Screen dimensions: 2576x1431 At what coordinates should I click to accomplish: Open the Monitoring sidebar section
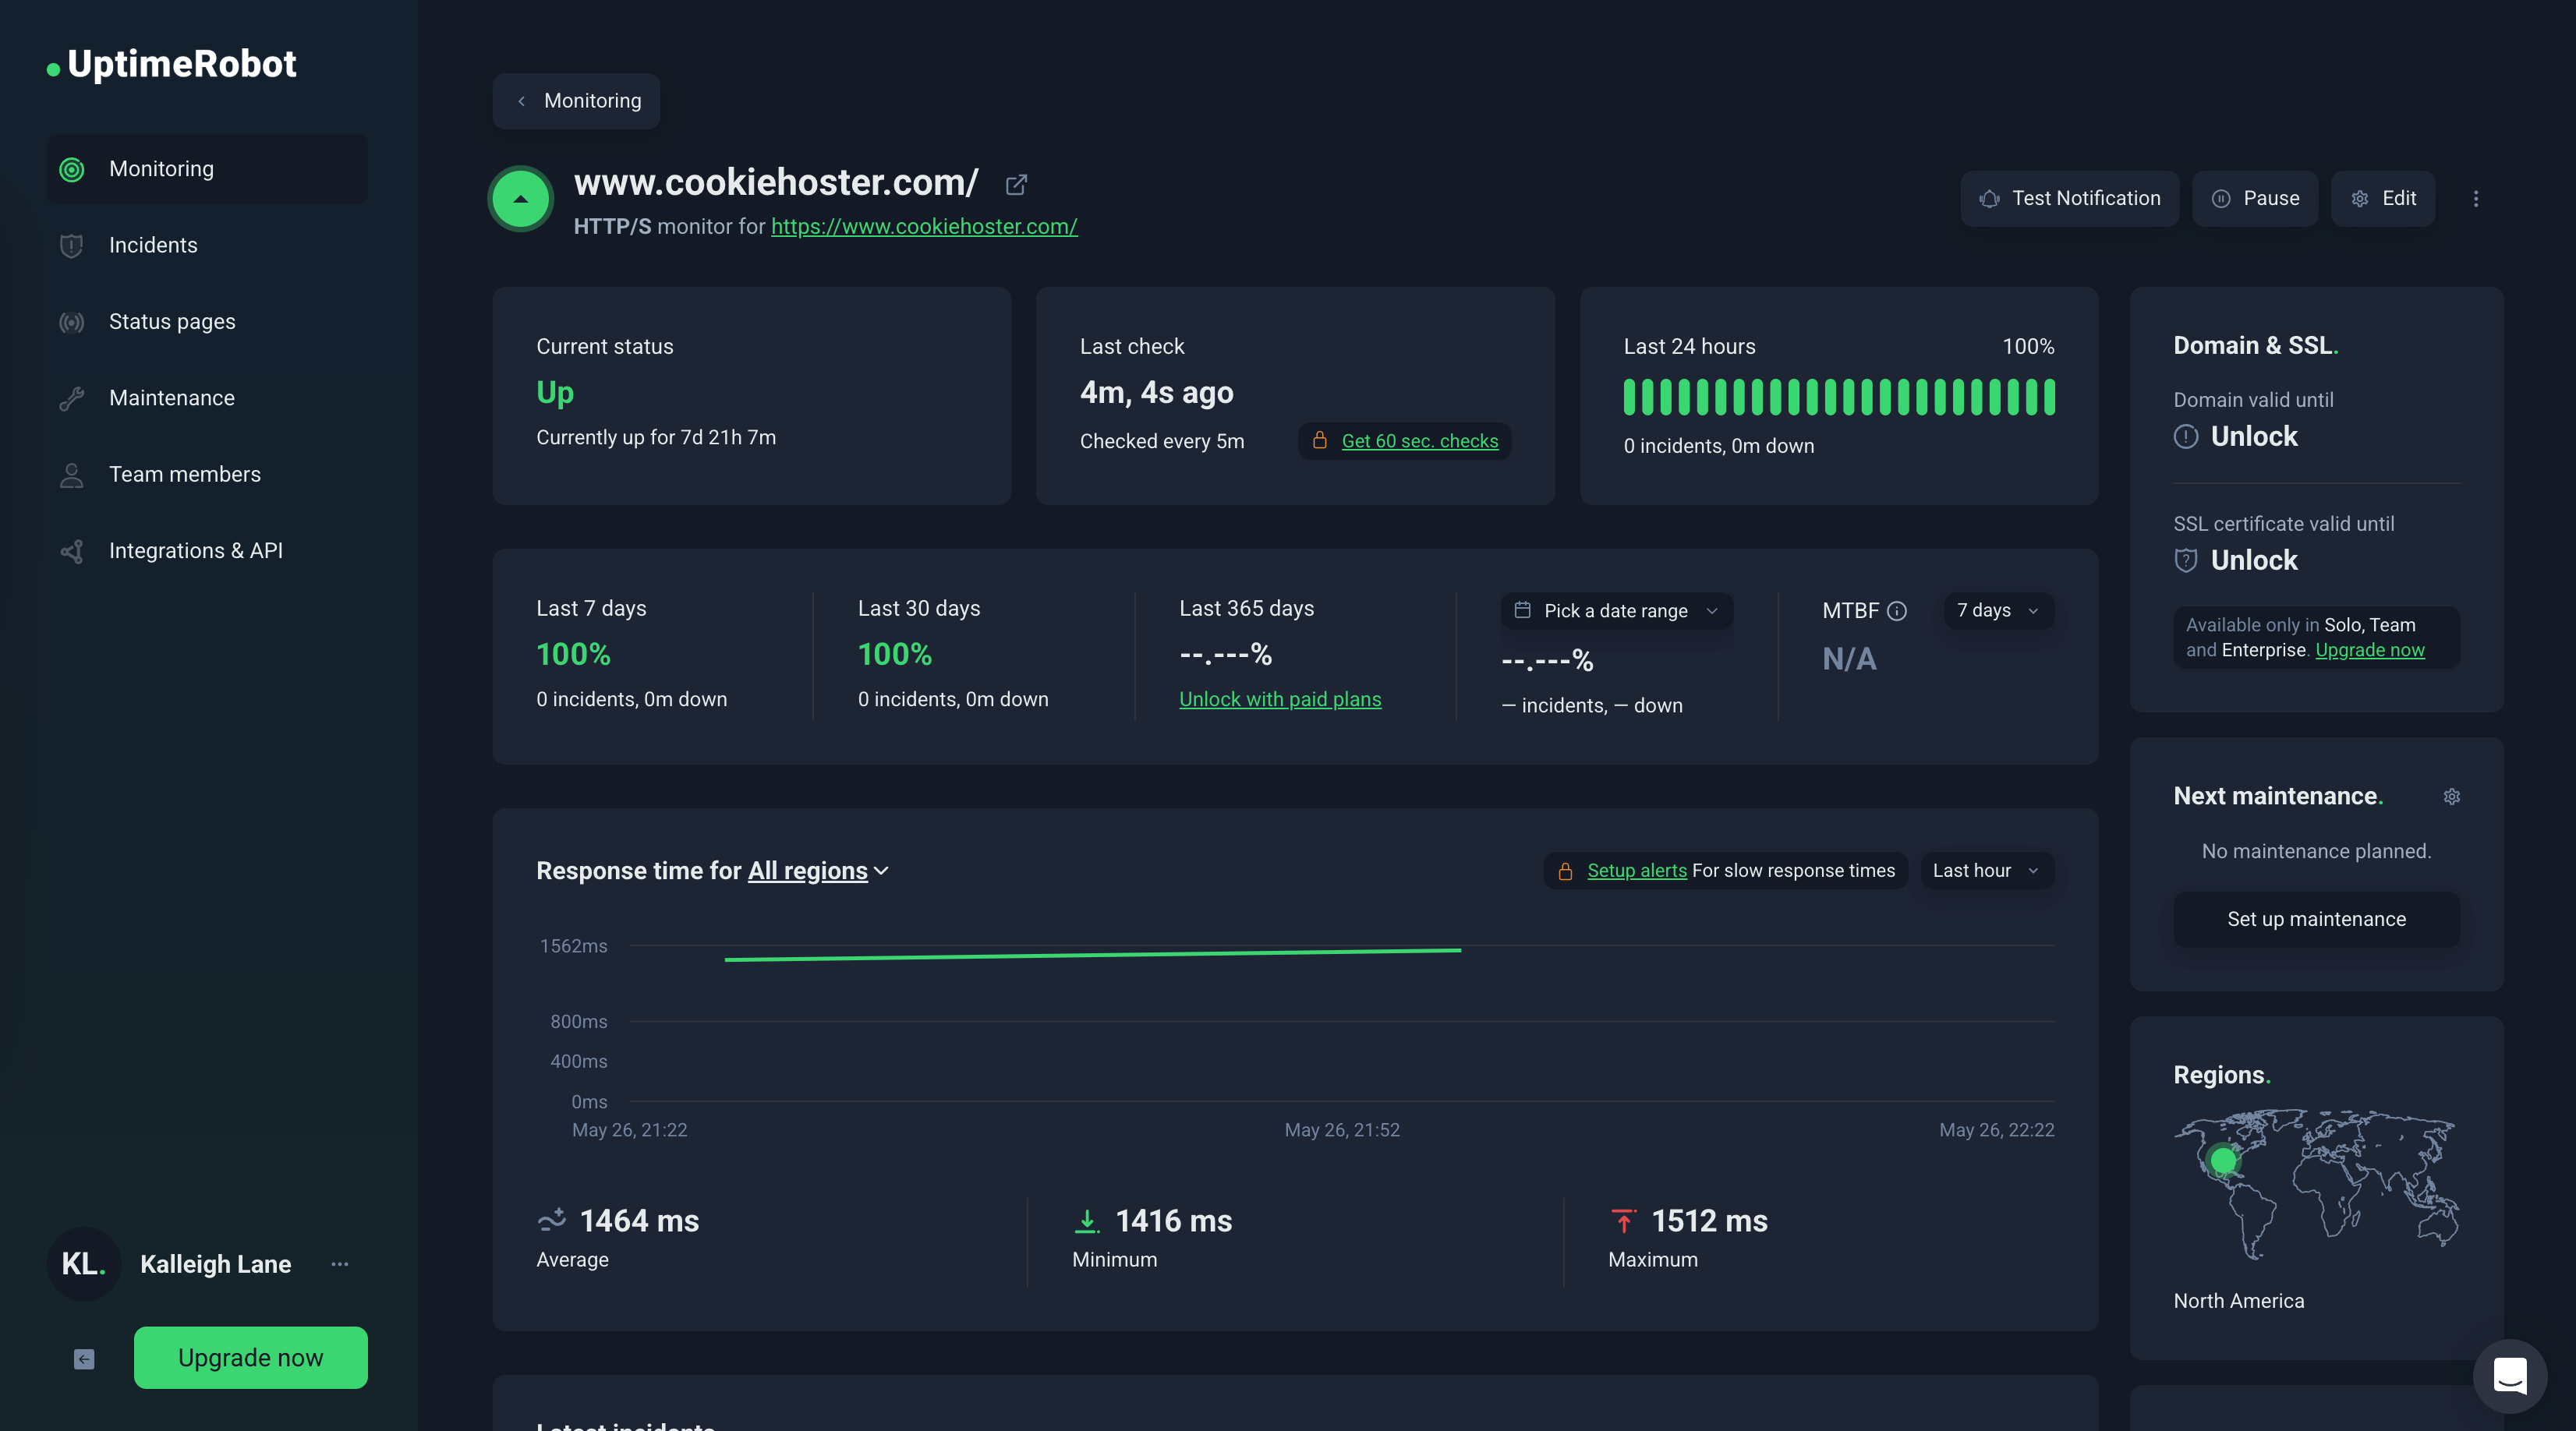pos(207,169)
